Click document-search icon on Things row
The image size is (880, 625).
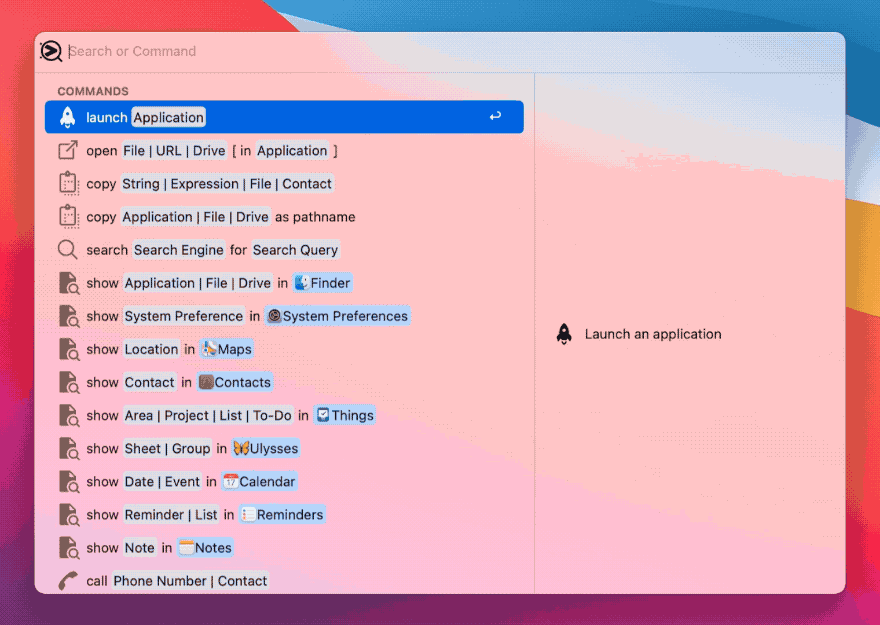pos(69,415)
